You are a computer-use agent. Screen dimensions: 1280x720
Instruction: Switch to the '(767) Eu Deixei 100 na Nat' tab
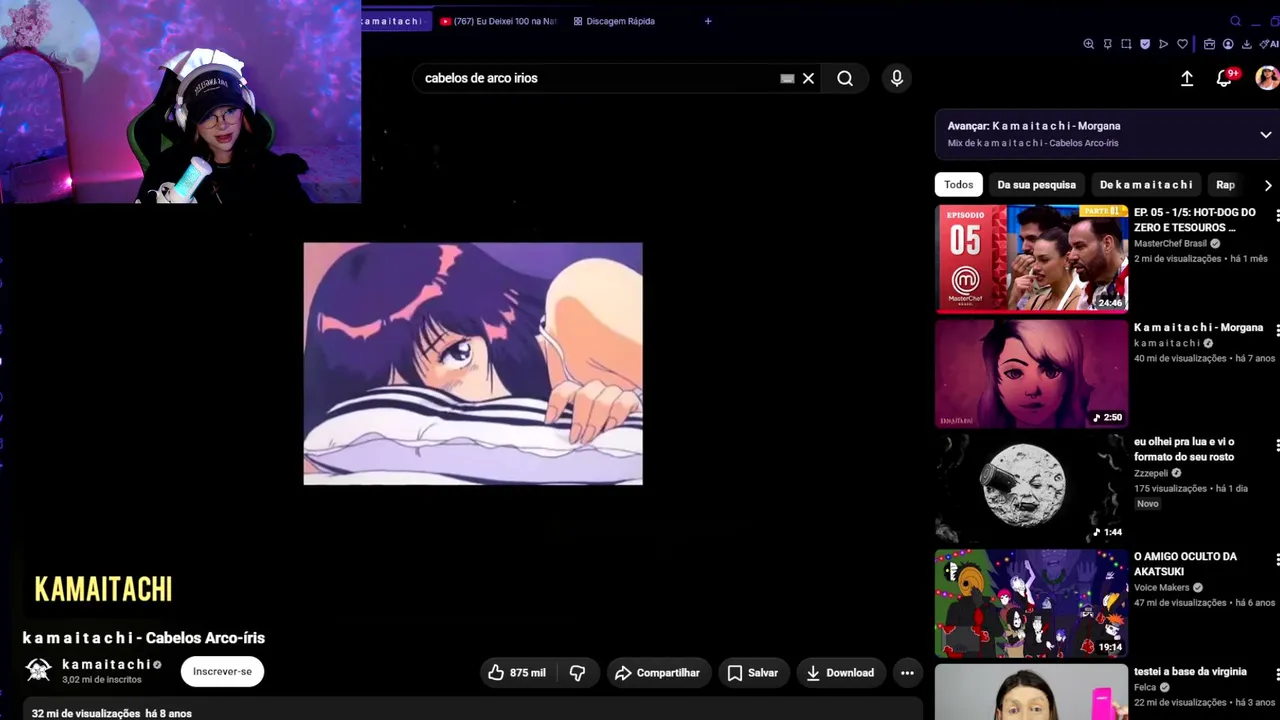498,21
